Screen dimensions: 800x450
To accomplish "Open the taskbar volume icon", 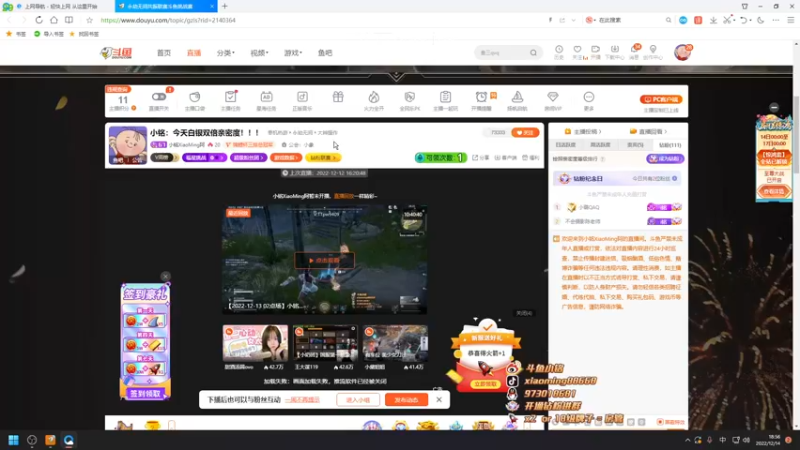I will (x=746, y=440).
